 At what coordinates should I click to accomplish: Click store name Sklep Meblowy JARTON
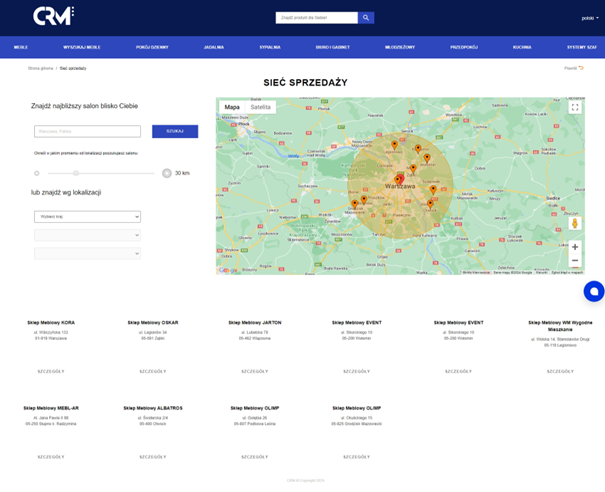click(x=255, y=323)
